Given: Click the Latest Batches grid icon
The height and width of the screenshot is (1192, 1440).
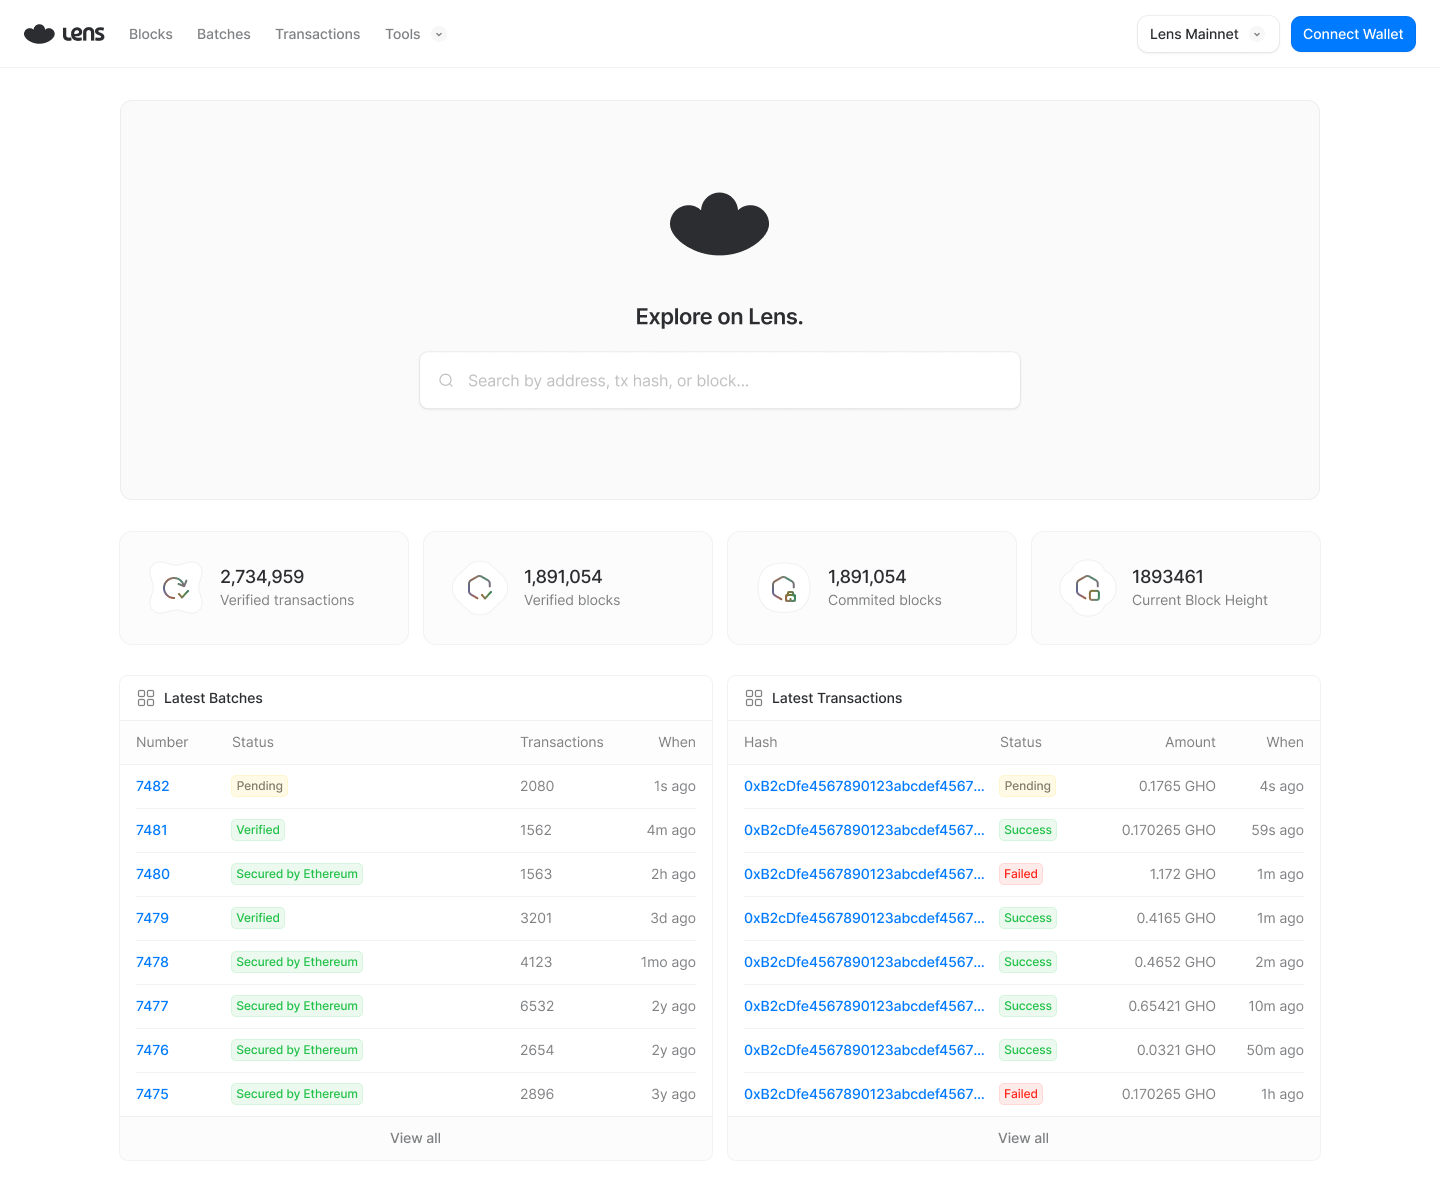Looking at the screenshot, I should click(146, 698).
